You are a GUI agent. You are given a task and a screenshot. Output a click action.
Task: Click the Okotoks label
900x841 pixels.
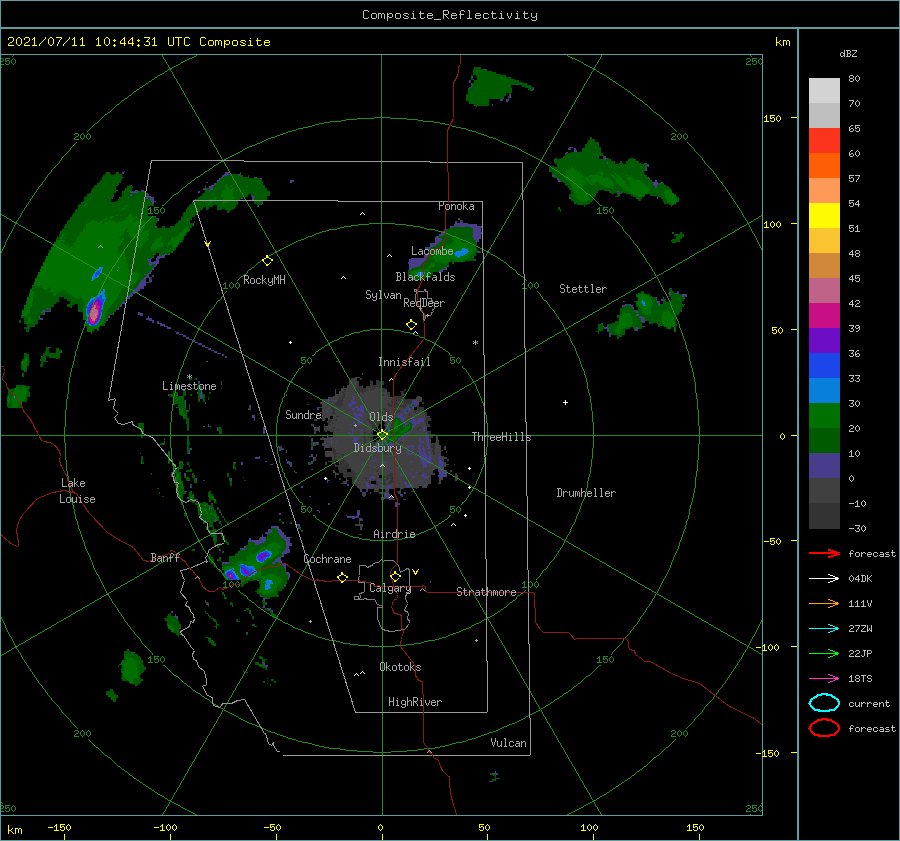tap(400, 667)
